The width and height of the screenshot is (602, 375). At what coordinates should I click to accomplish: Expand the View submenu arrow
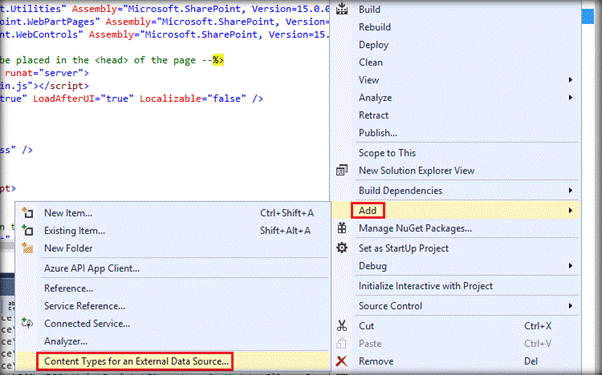point(571,80)
